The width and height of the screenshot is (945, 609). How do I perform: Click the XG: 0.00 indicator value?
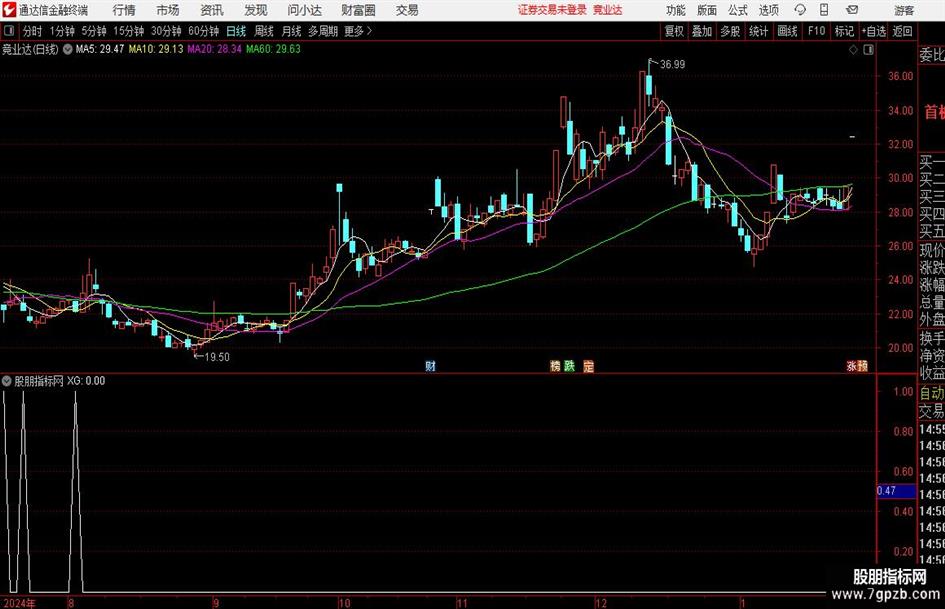click(86, 381)
